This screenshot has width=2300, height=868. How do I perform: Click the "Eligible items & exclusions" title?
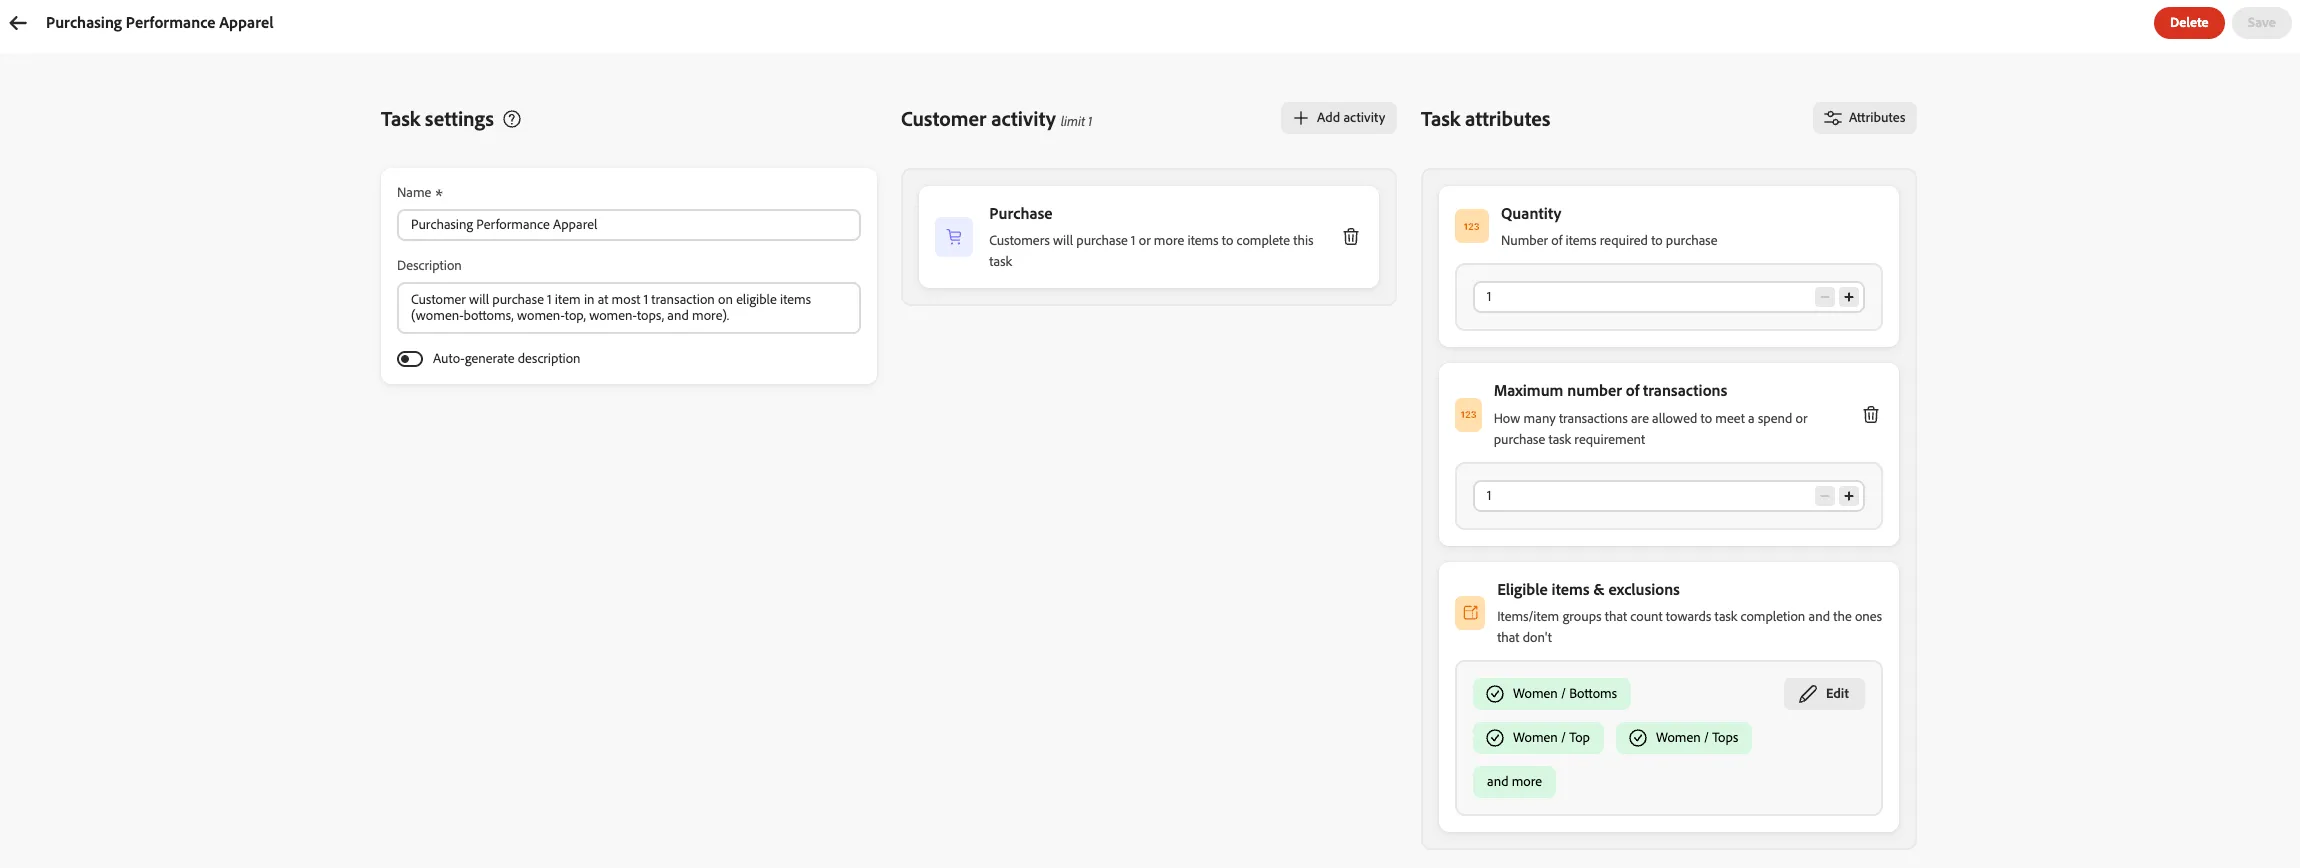pyautogui.click(x=1588, y=590)
